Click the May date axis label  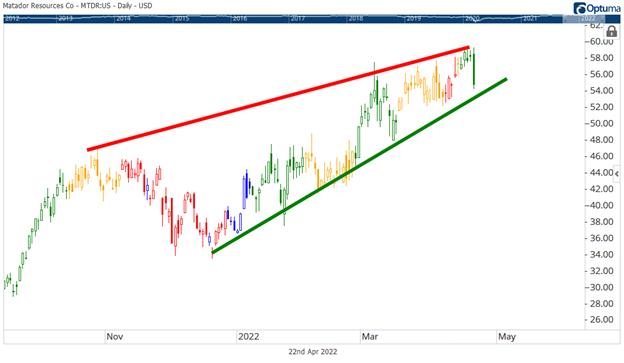point(507,337)
